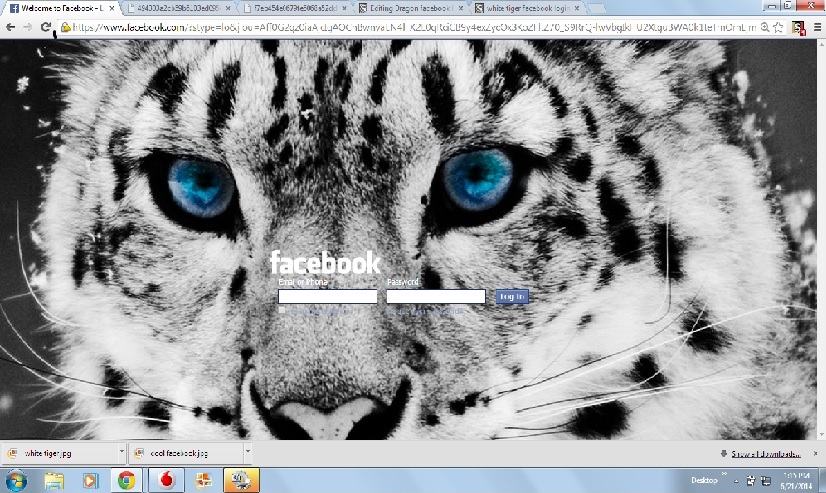Launch the media player taskbar icon
This screenshot has height=493, width=826.
(x=90, y=481)
